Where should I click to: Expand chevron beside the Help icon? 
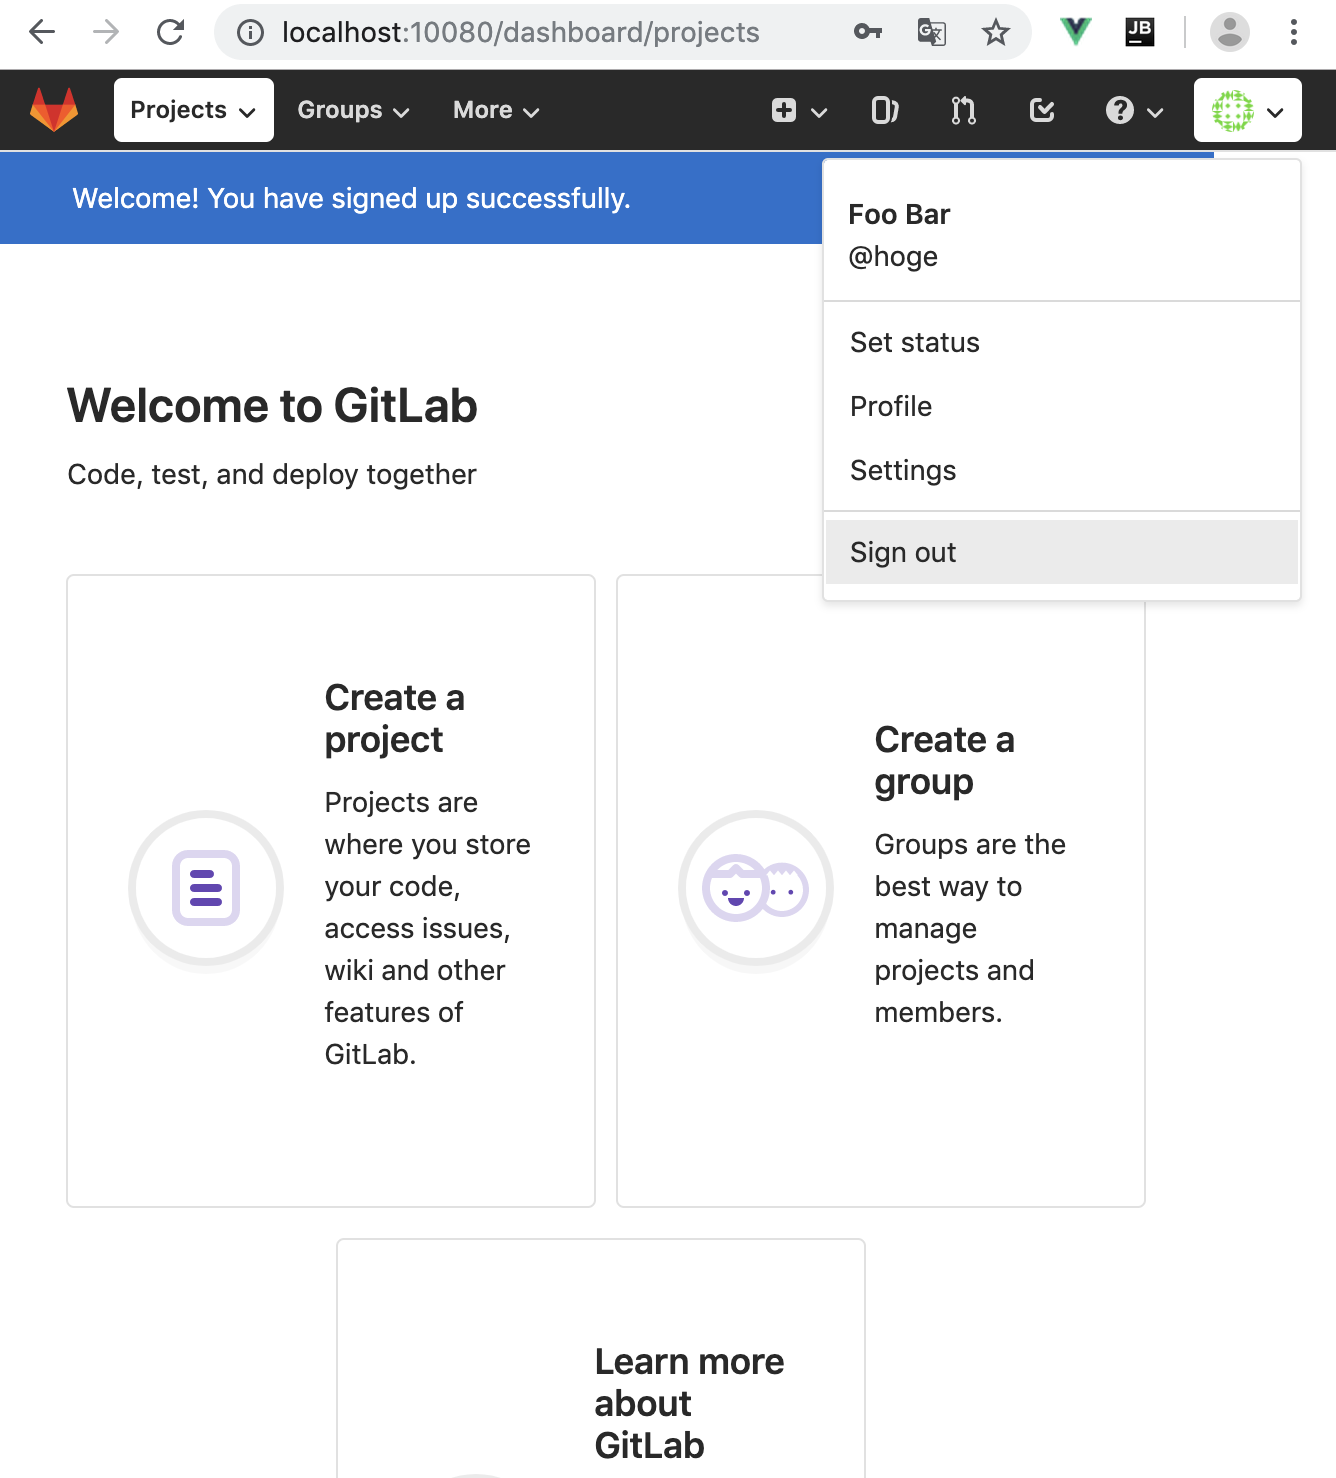point(1155,112)
